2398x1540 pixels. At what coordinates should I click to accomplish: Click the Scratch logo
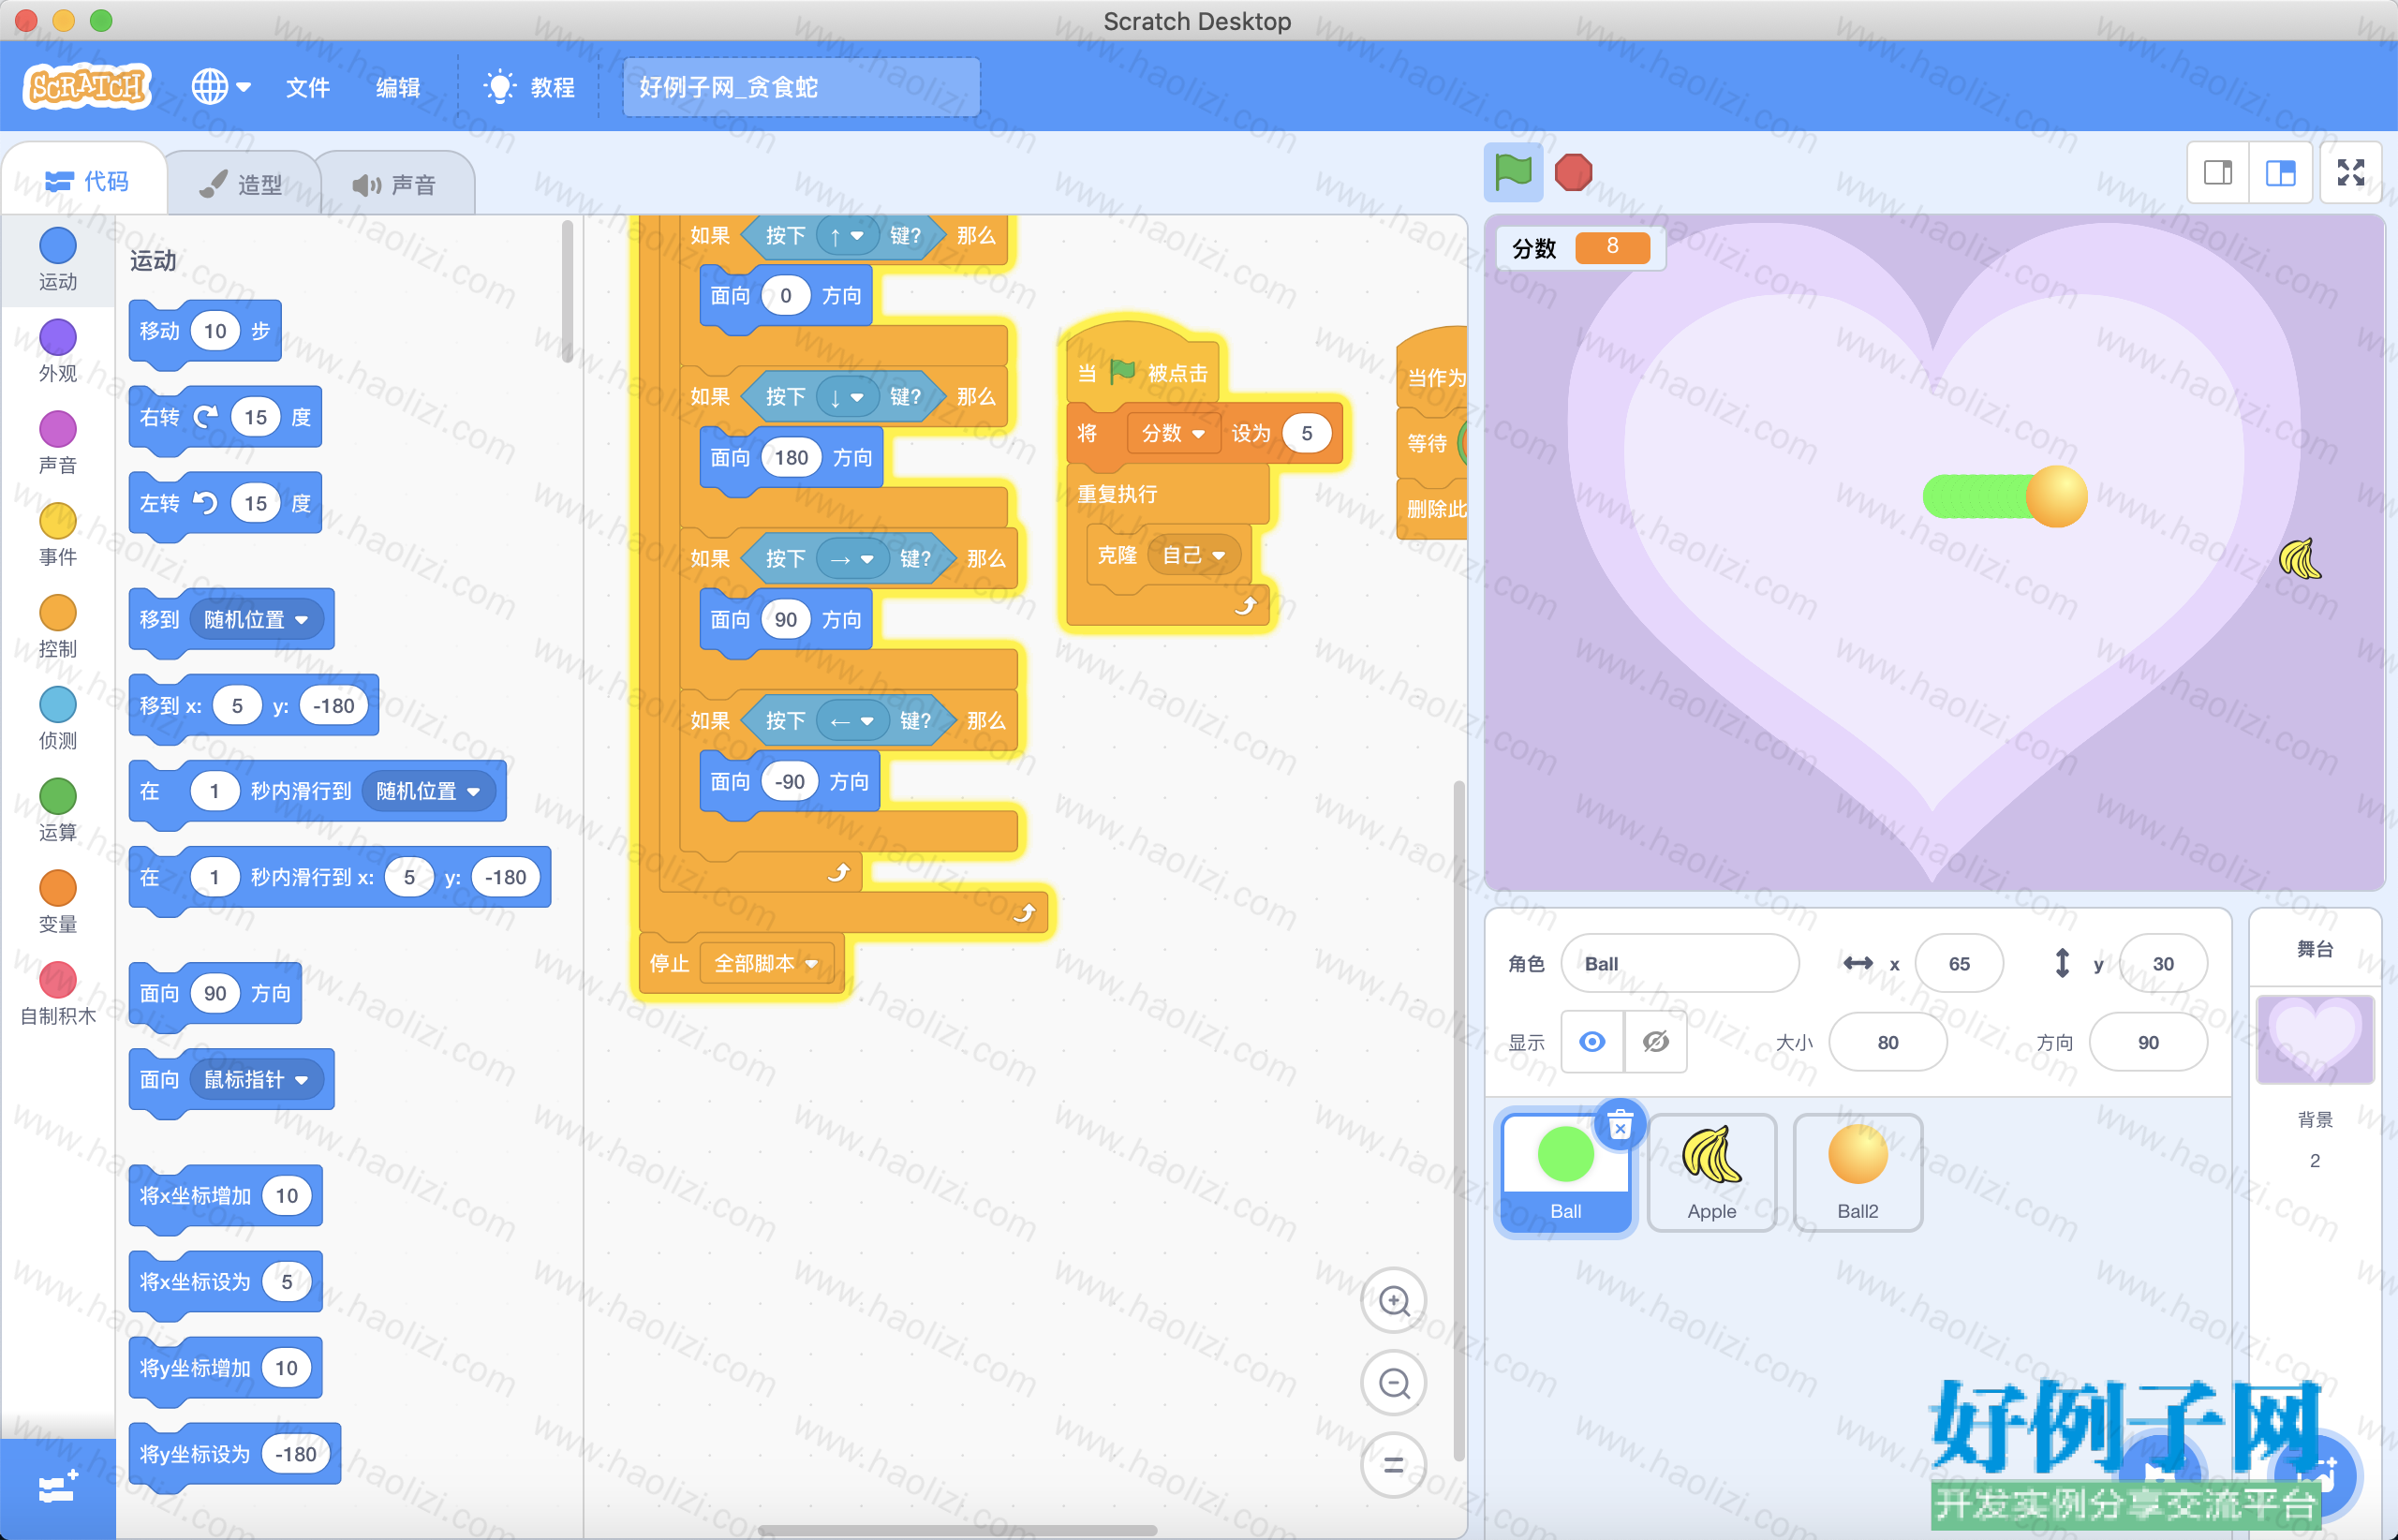tap(87, 87)
